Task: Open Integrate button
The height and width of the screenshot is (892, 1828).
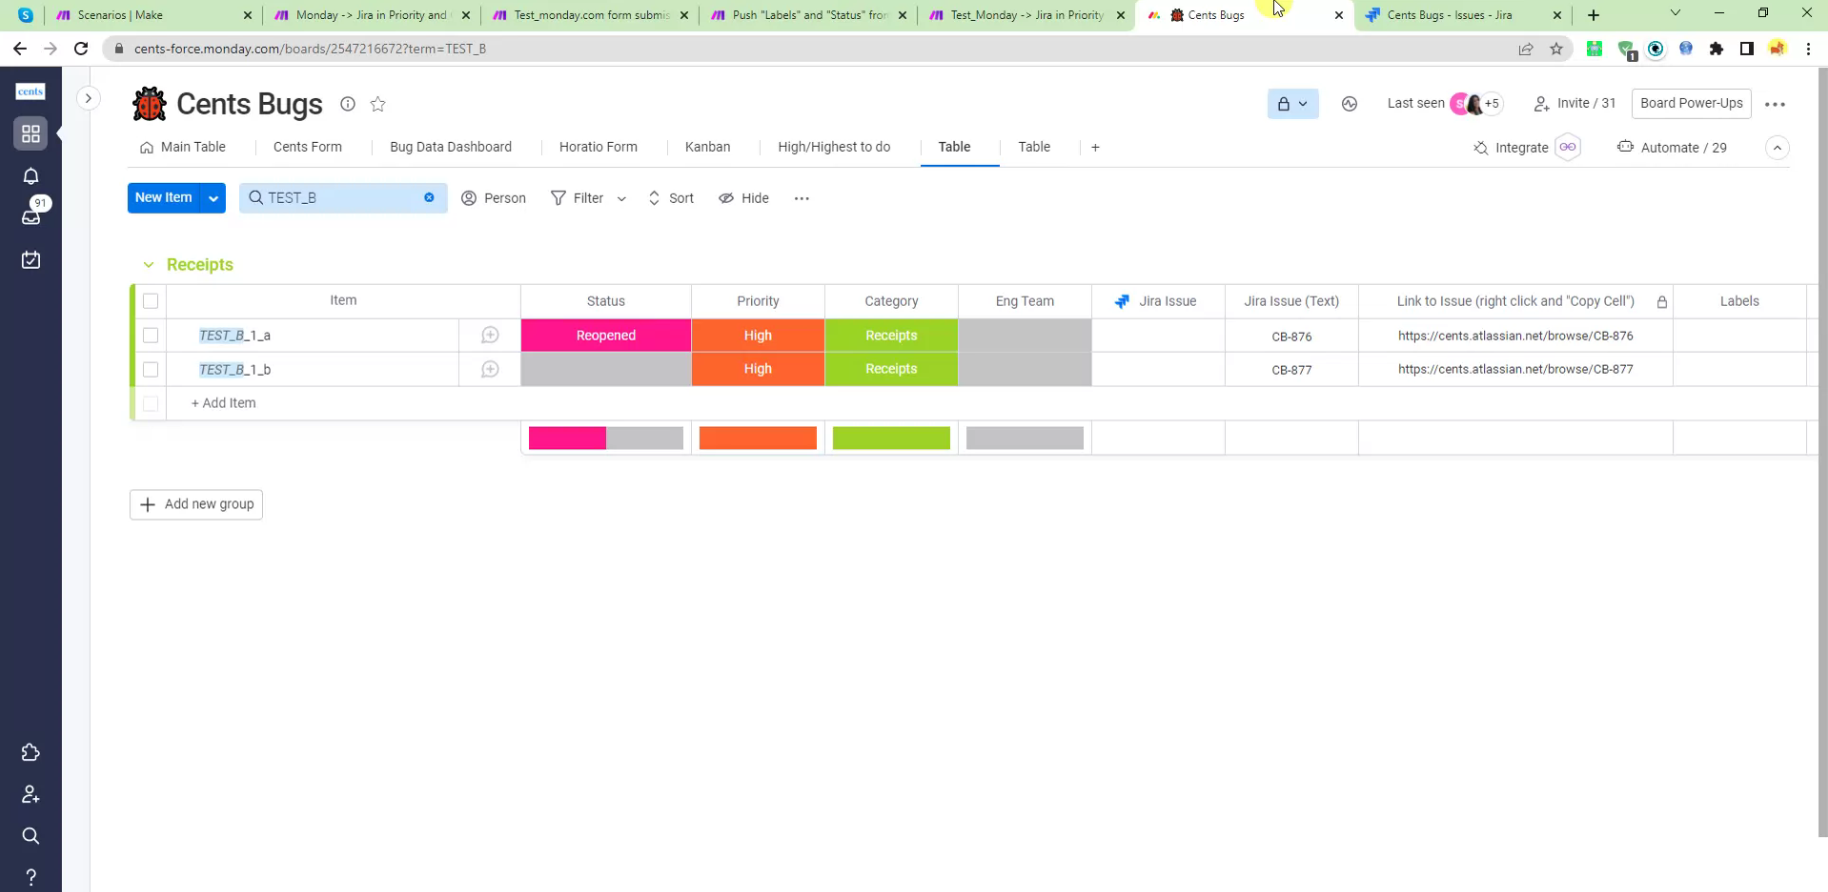Action: tap(1511, 148)
